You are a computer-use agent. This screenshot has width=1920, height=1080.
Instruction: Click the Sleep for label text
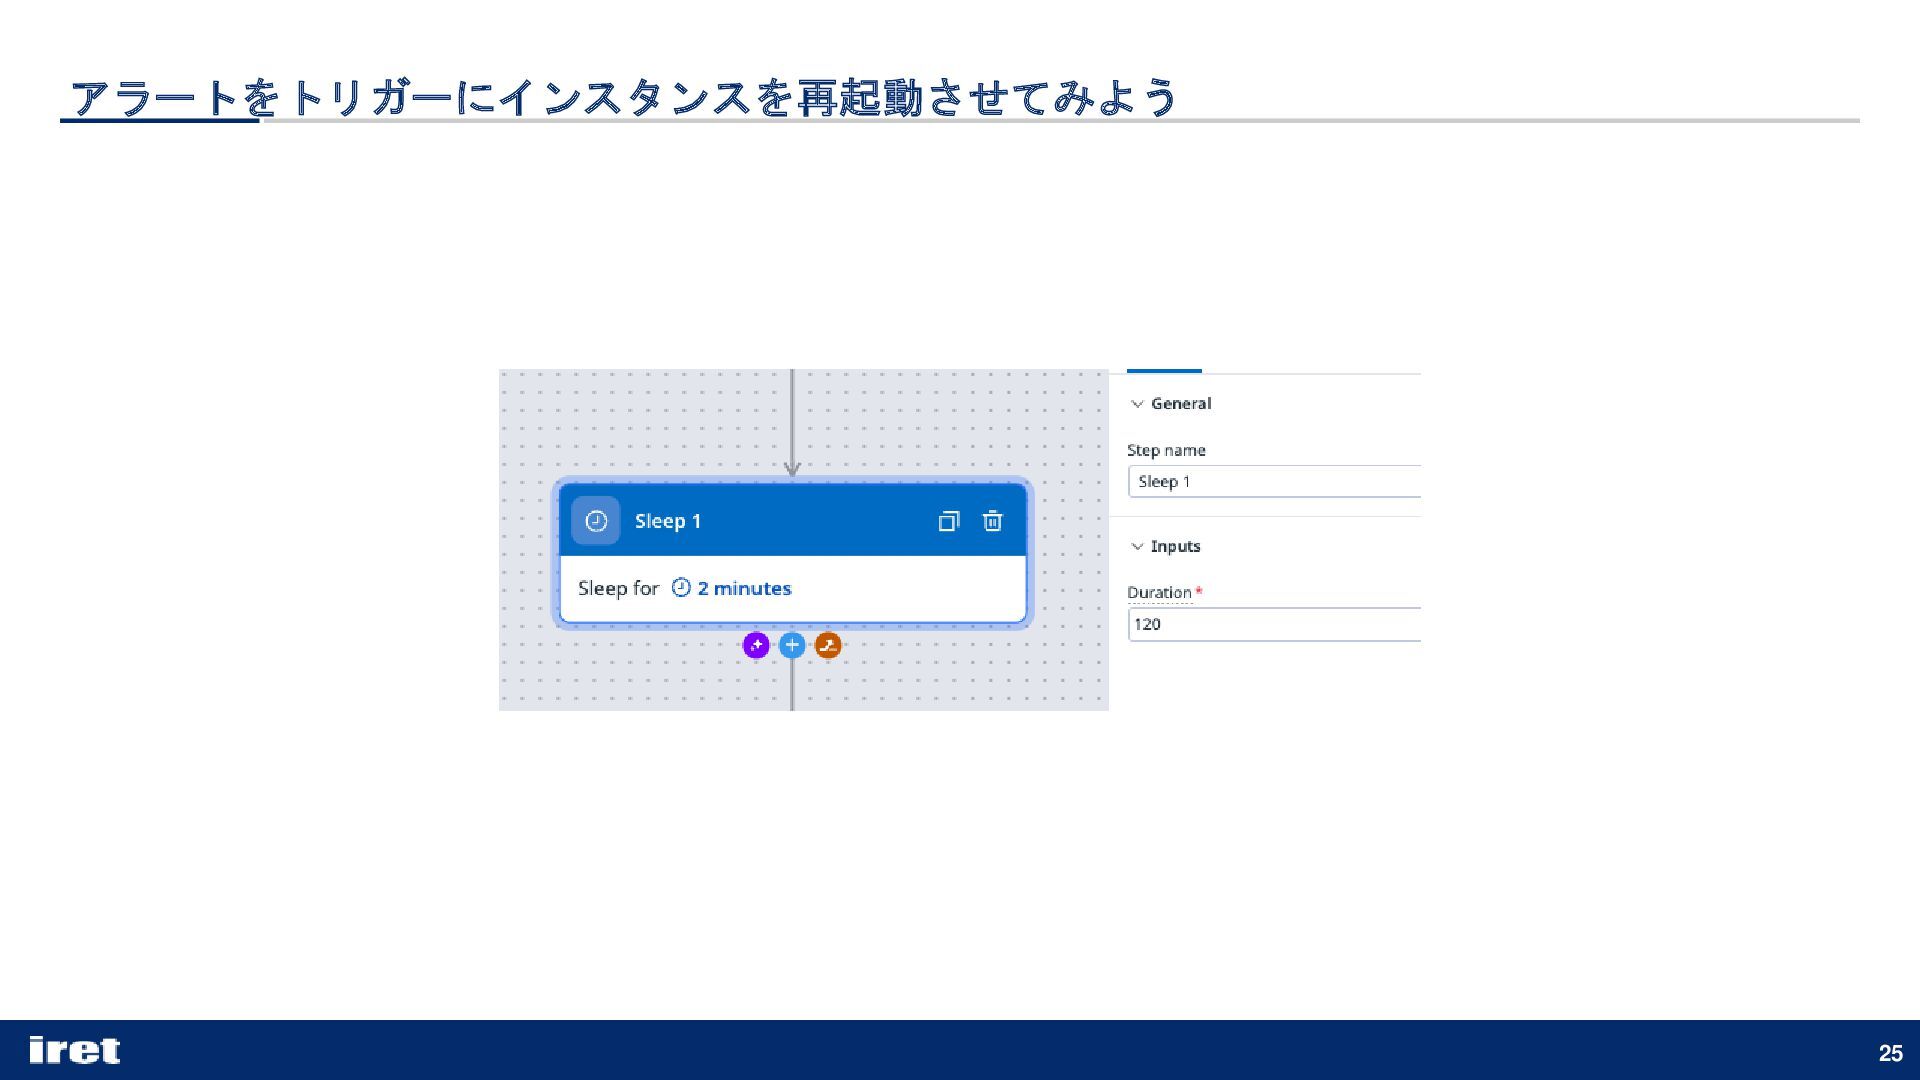pyautogui.click(x=618, y=588)
